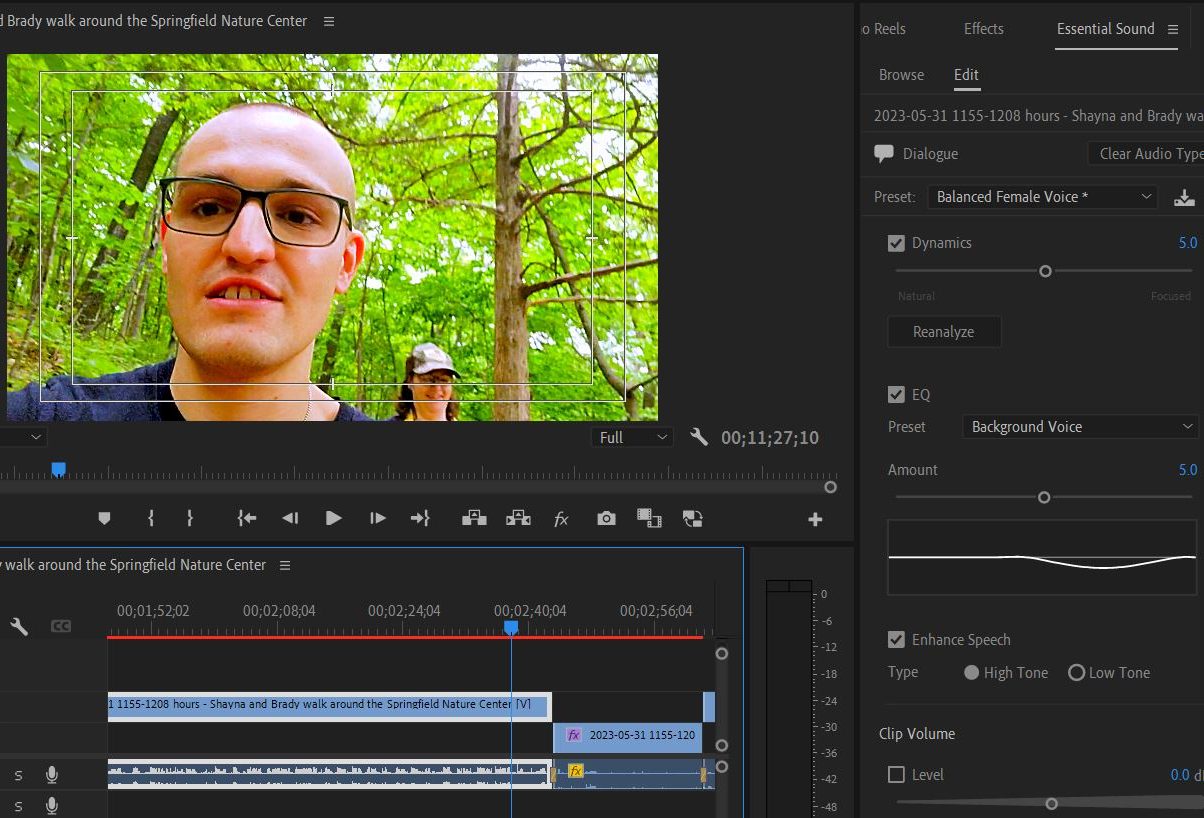The height and width of the screenshot is (818, 1204).
Task: Click the Extract button
Action: 518,518
